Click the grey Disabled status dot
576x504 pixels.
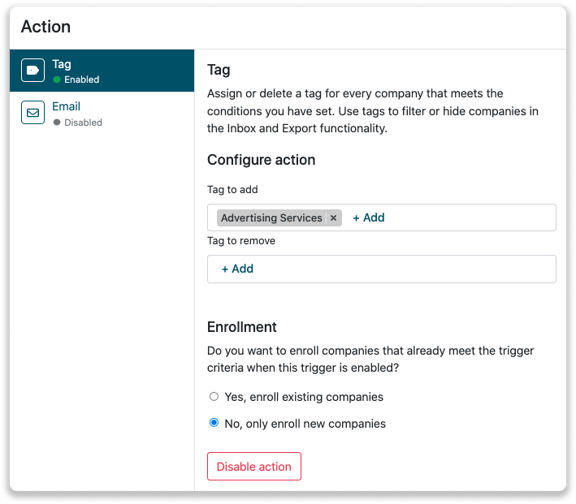[x=57, y=122]
